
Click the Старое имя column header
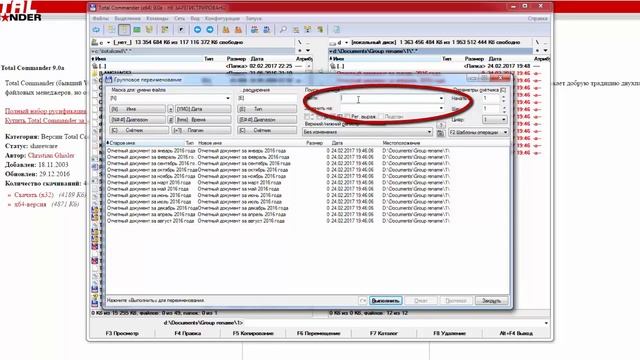pos(145,143)
